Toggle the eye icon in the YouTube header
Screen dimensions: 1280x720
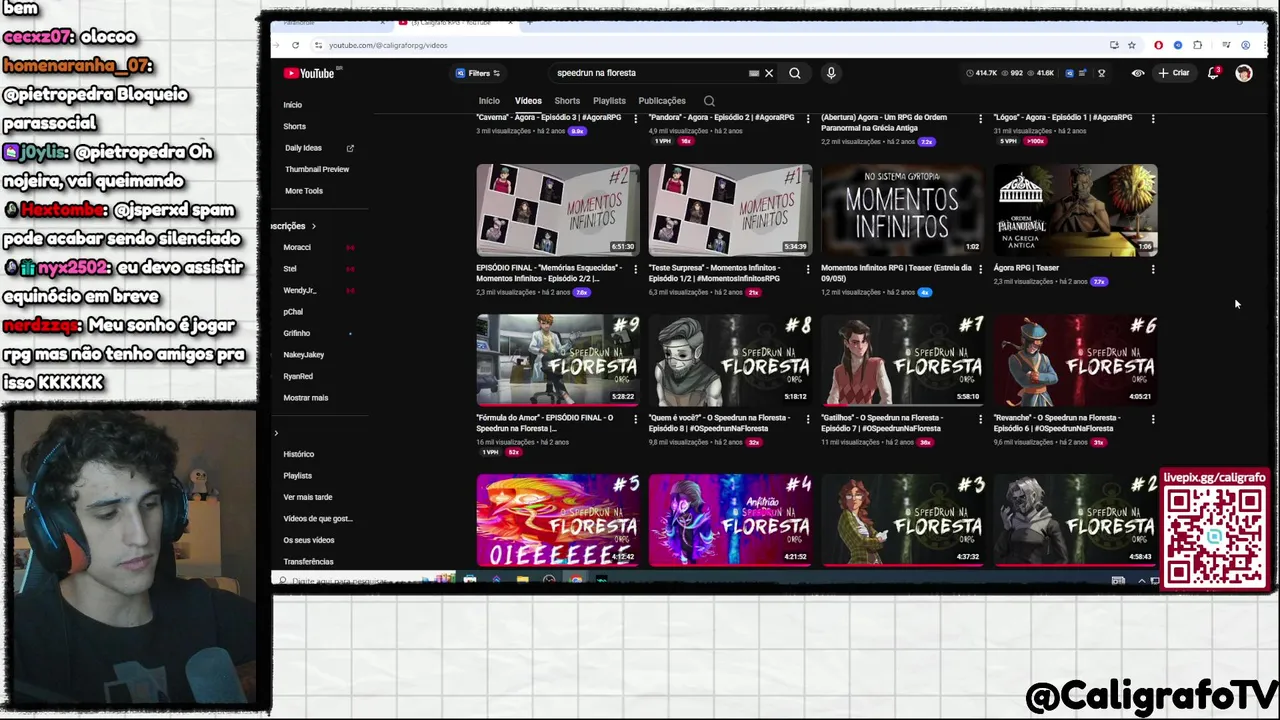(1138, 73)
